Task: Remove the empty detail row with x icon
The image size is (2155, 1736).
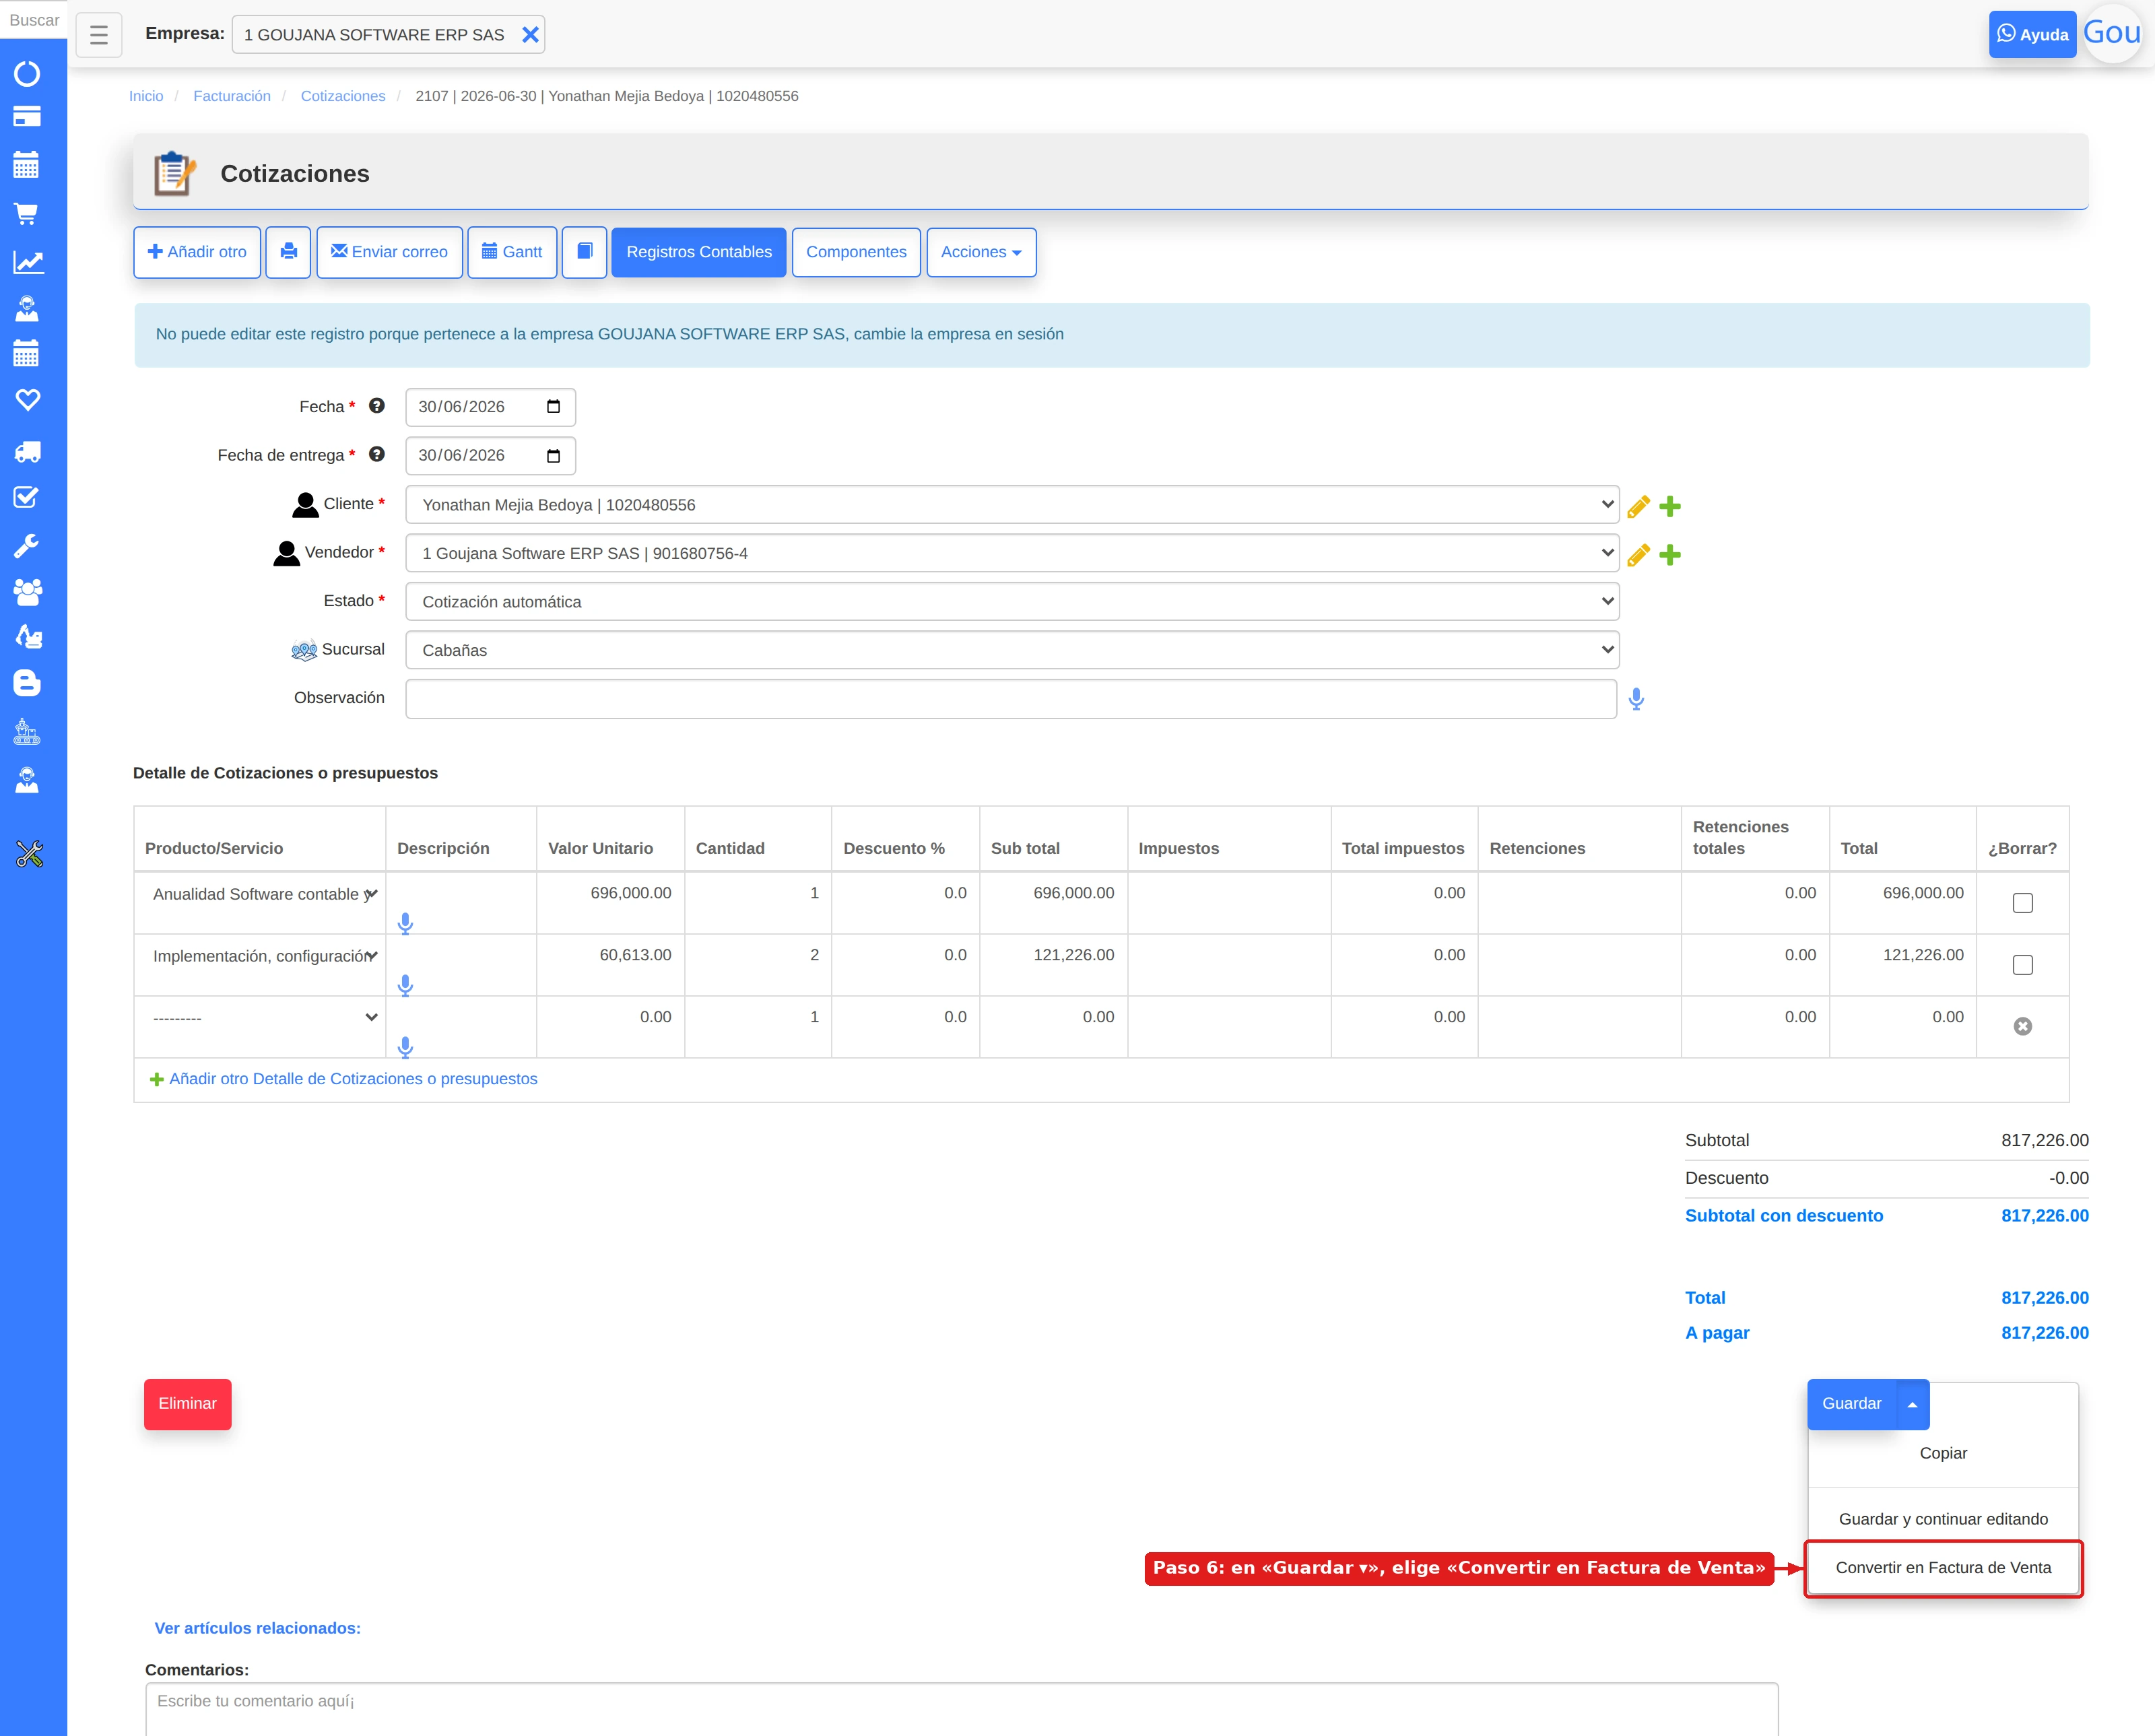Action: 2022,1026
